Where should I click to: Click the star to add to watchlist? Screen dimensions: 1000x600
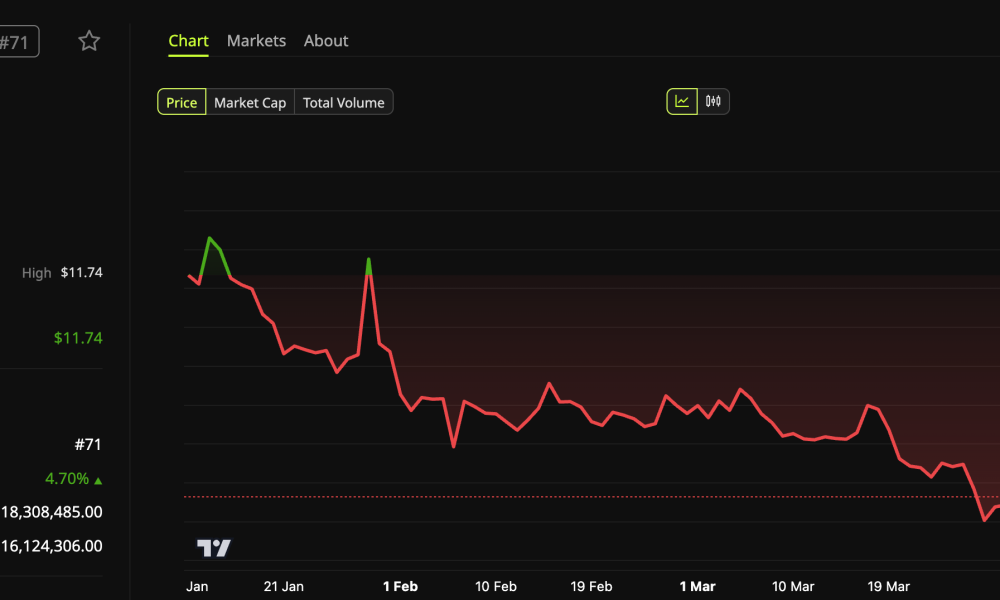click(x=88, y=41)
